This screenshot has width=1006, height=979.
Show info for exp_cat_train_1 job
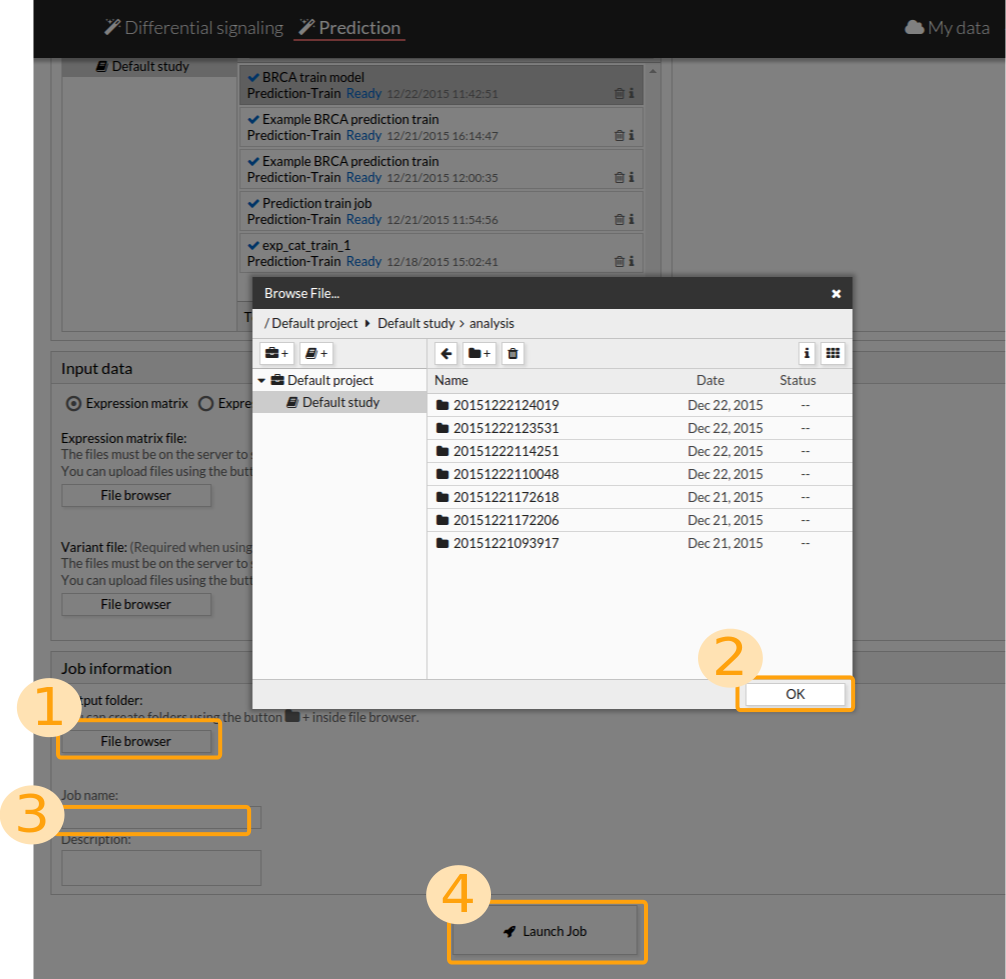[631, 262]
